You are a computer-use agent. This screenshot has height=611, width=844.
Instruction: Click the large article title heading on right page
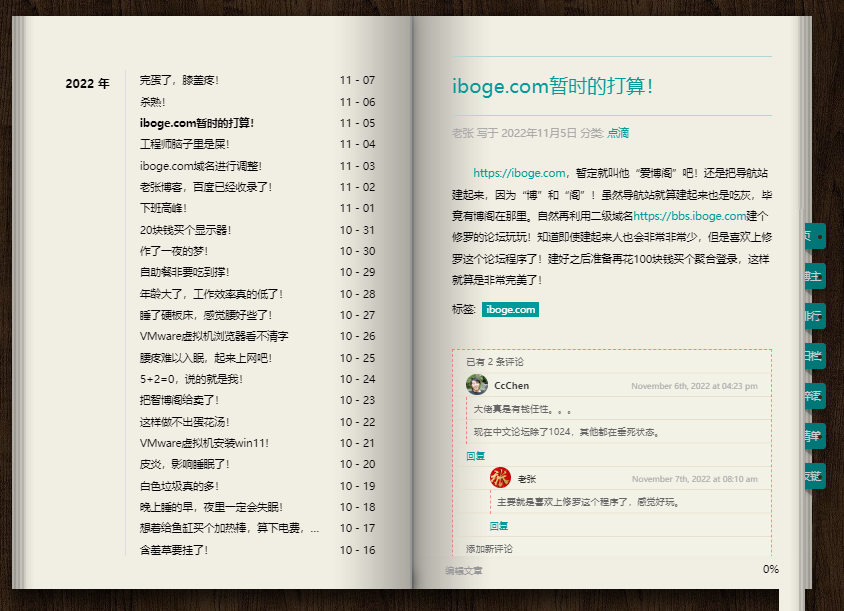pos(552,86)
